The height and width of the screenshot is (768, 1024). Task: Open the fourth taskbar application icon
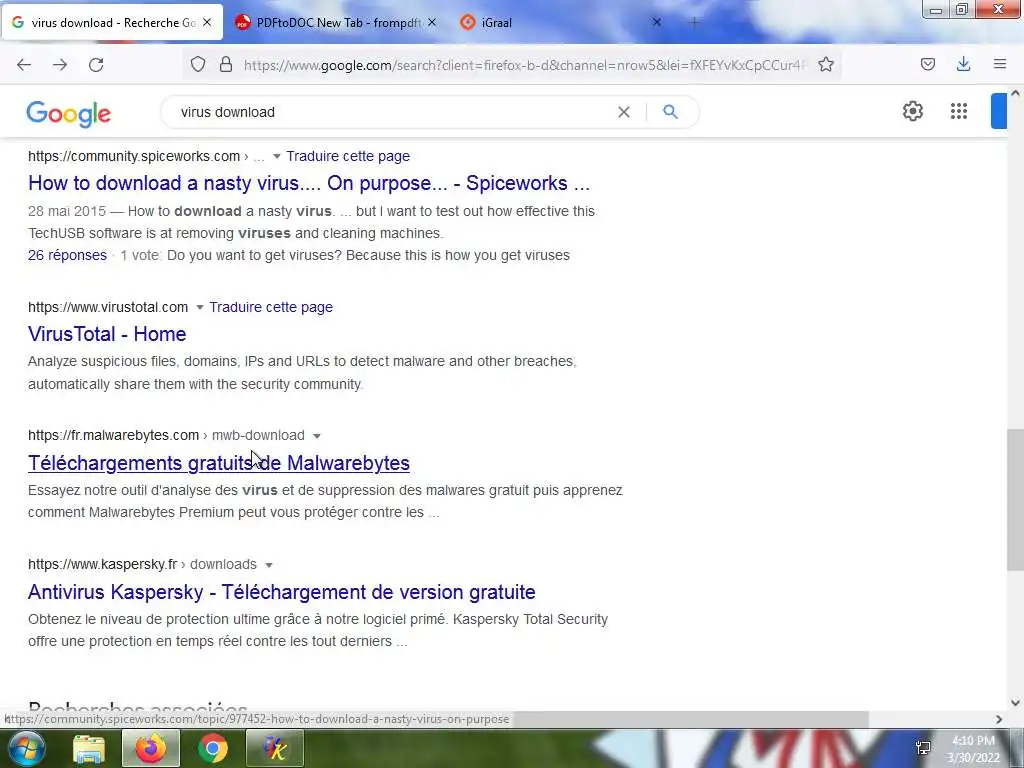coord(275,749)
